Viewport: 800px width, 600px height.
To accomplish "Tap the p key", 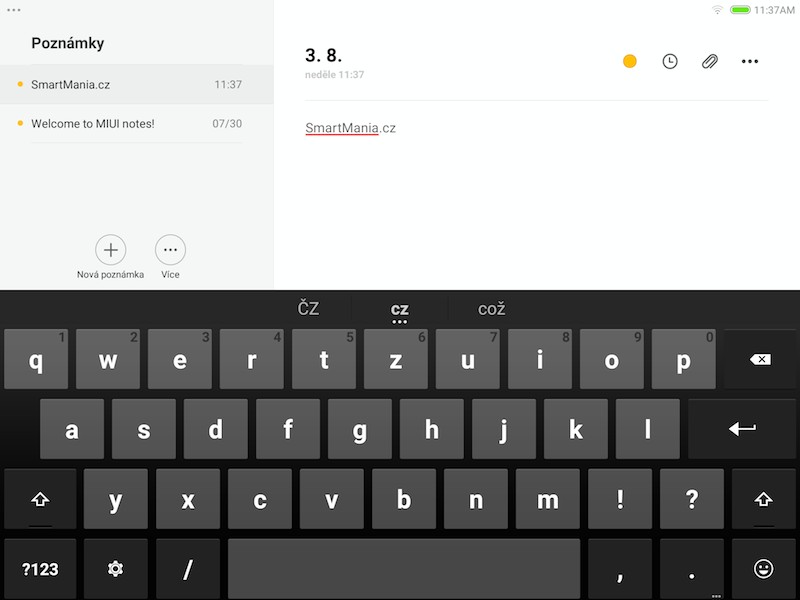I will [684, 360].
